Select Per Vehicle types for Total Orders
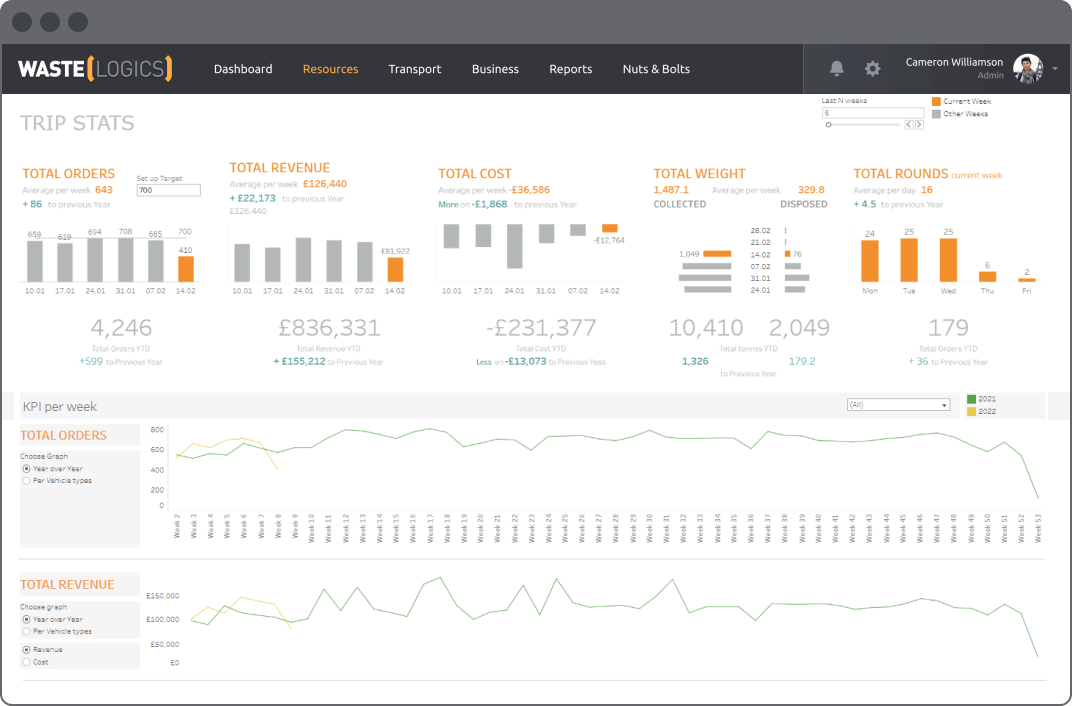Image resolution: width=1072 pixels, height=706 pixels. pos(27,480)
